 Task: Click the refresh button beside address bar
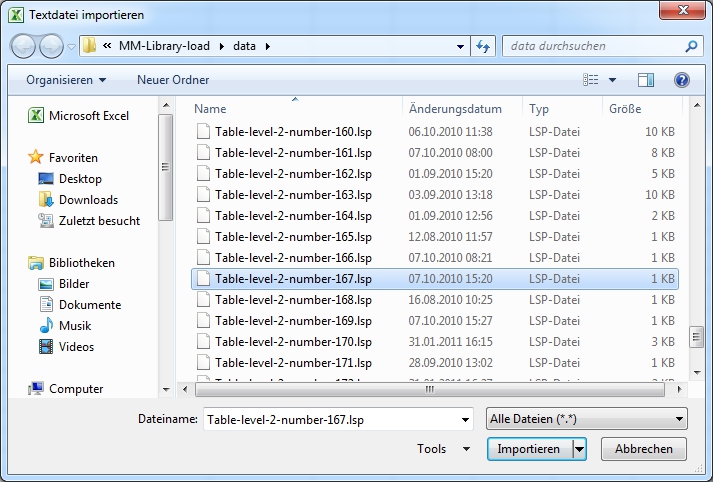coord(485,46)
